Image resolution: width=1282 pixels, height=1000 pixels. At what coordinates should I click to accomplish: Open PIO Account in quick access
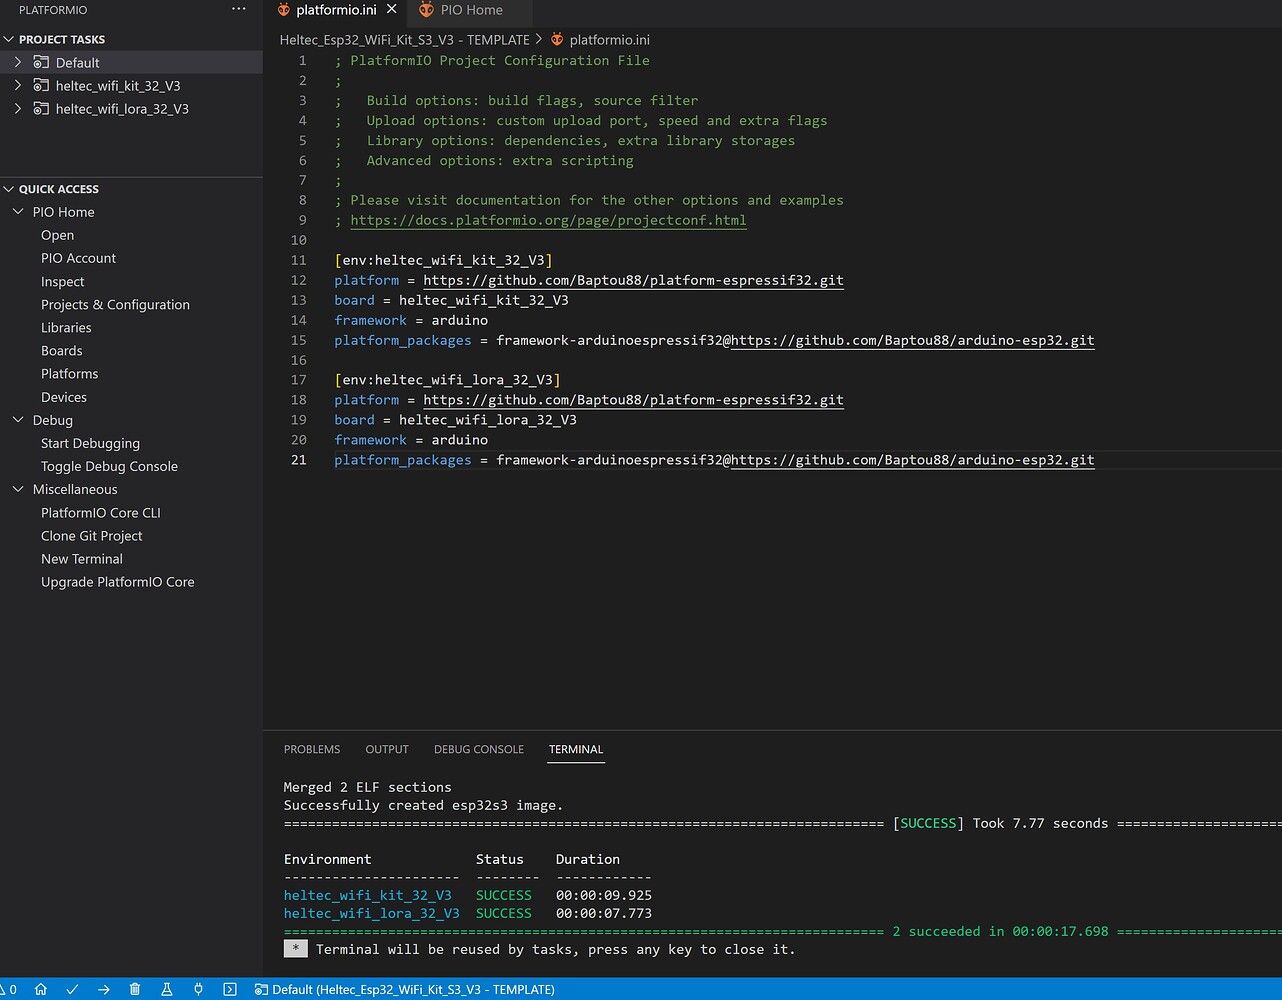[78, 258]
